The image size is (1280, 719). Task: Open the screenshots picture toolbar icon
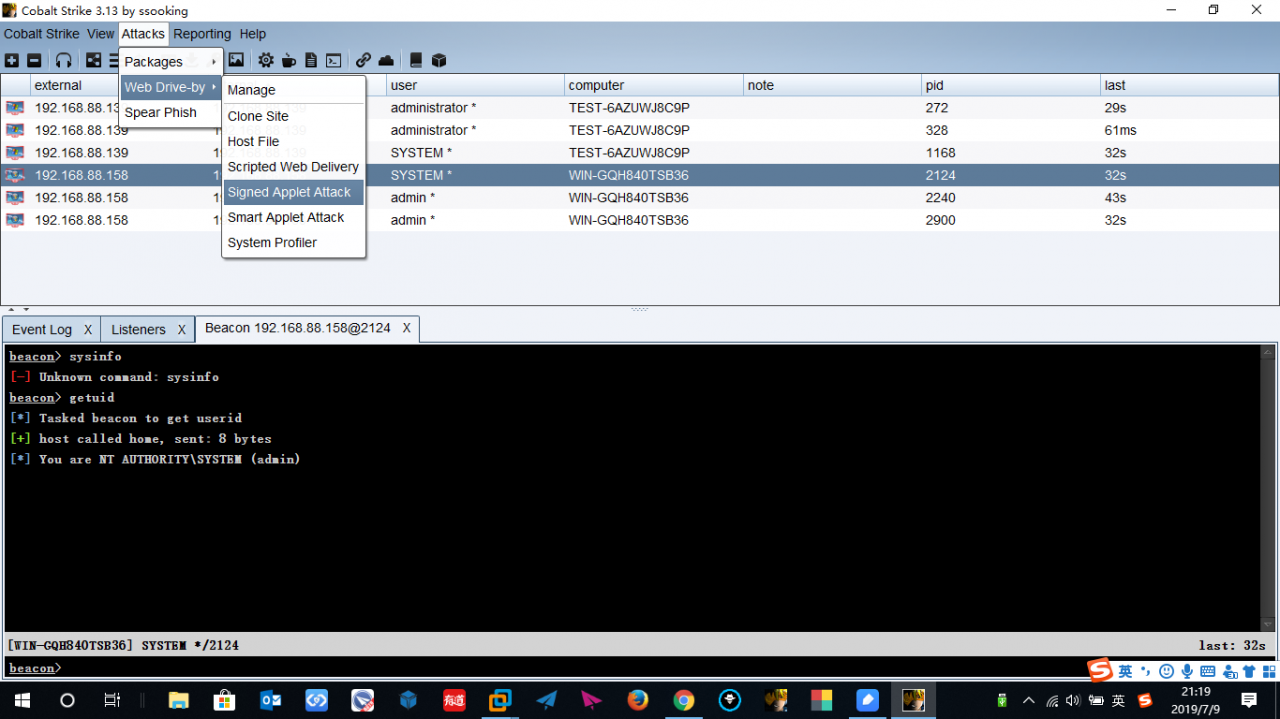click(236, 61)
